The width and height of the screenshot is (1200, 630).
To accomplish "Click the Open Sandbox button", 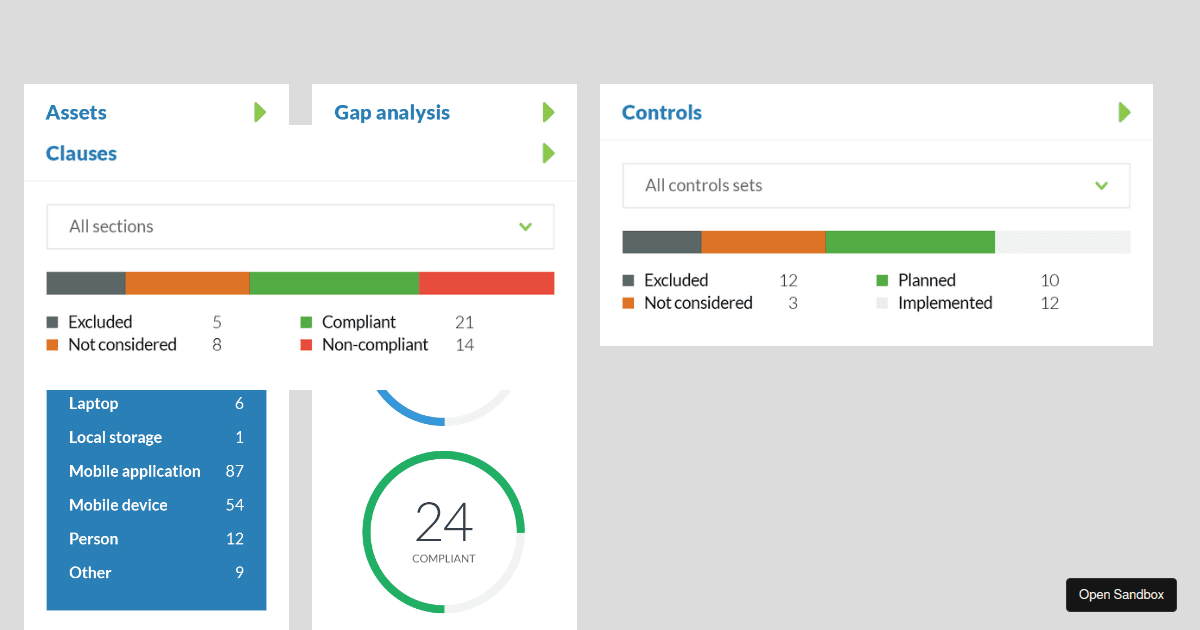I will (1121, 594).
